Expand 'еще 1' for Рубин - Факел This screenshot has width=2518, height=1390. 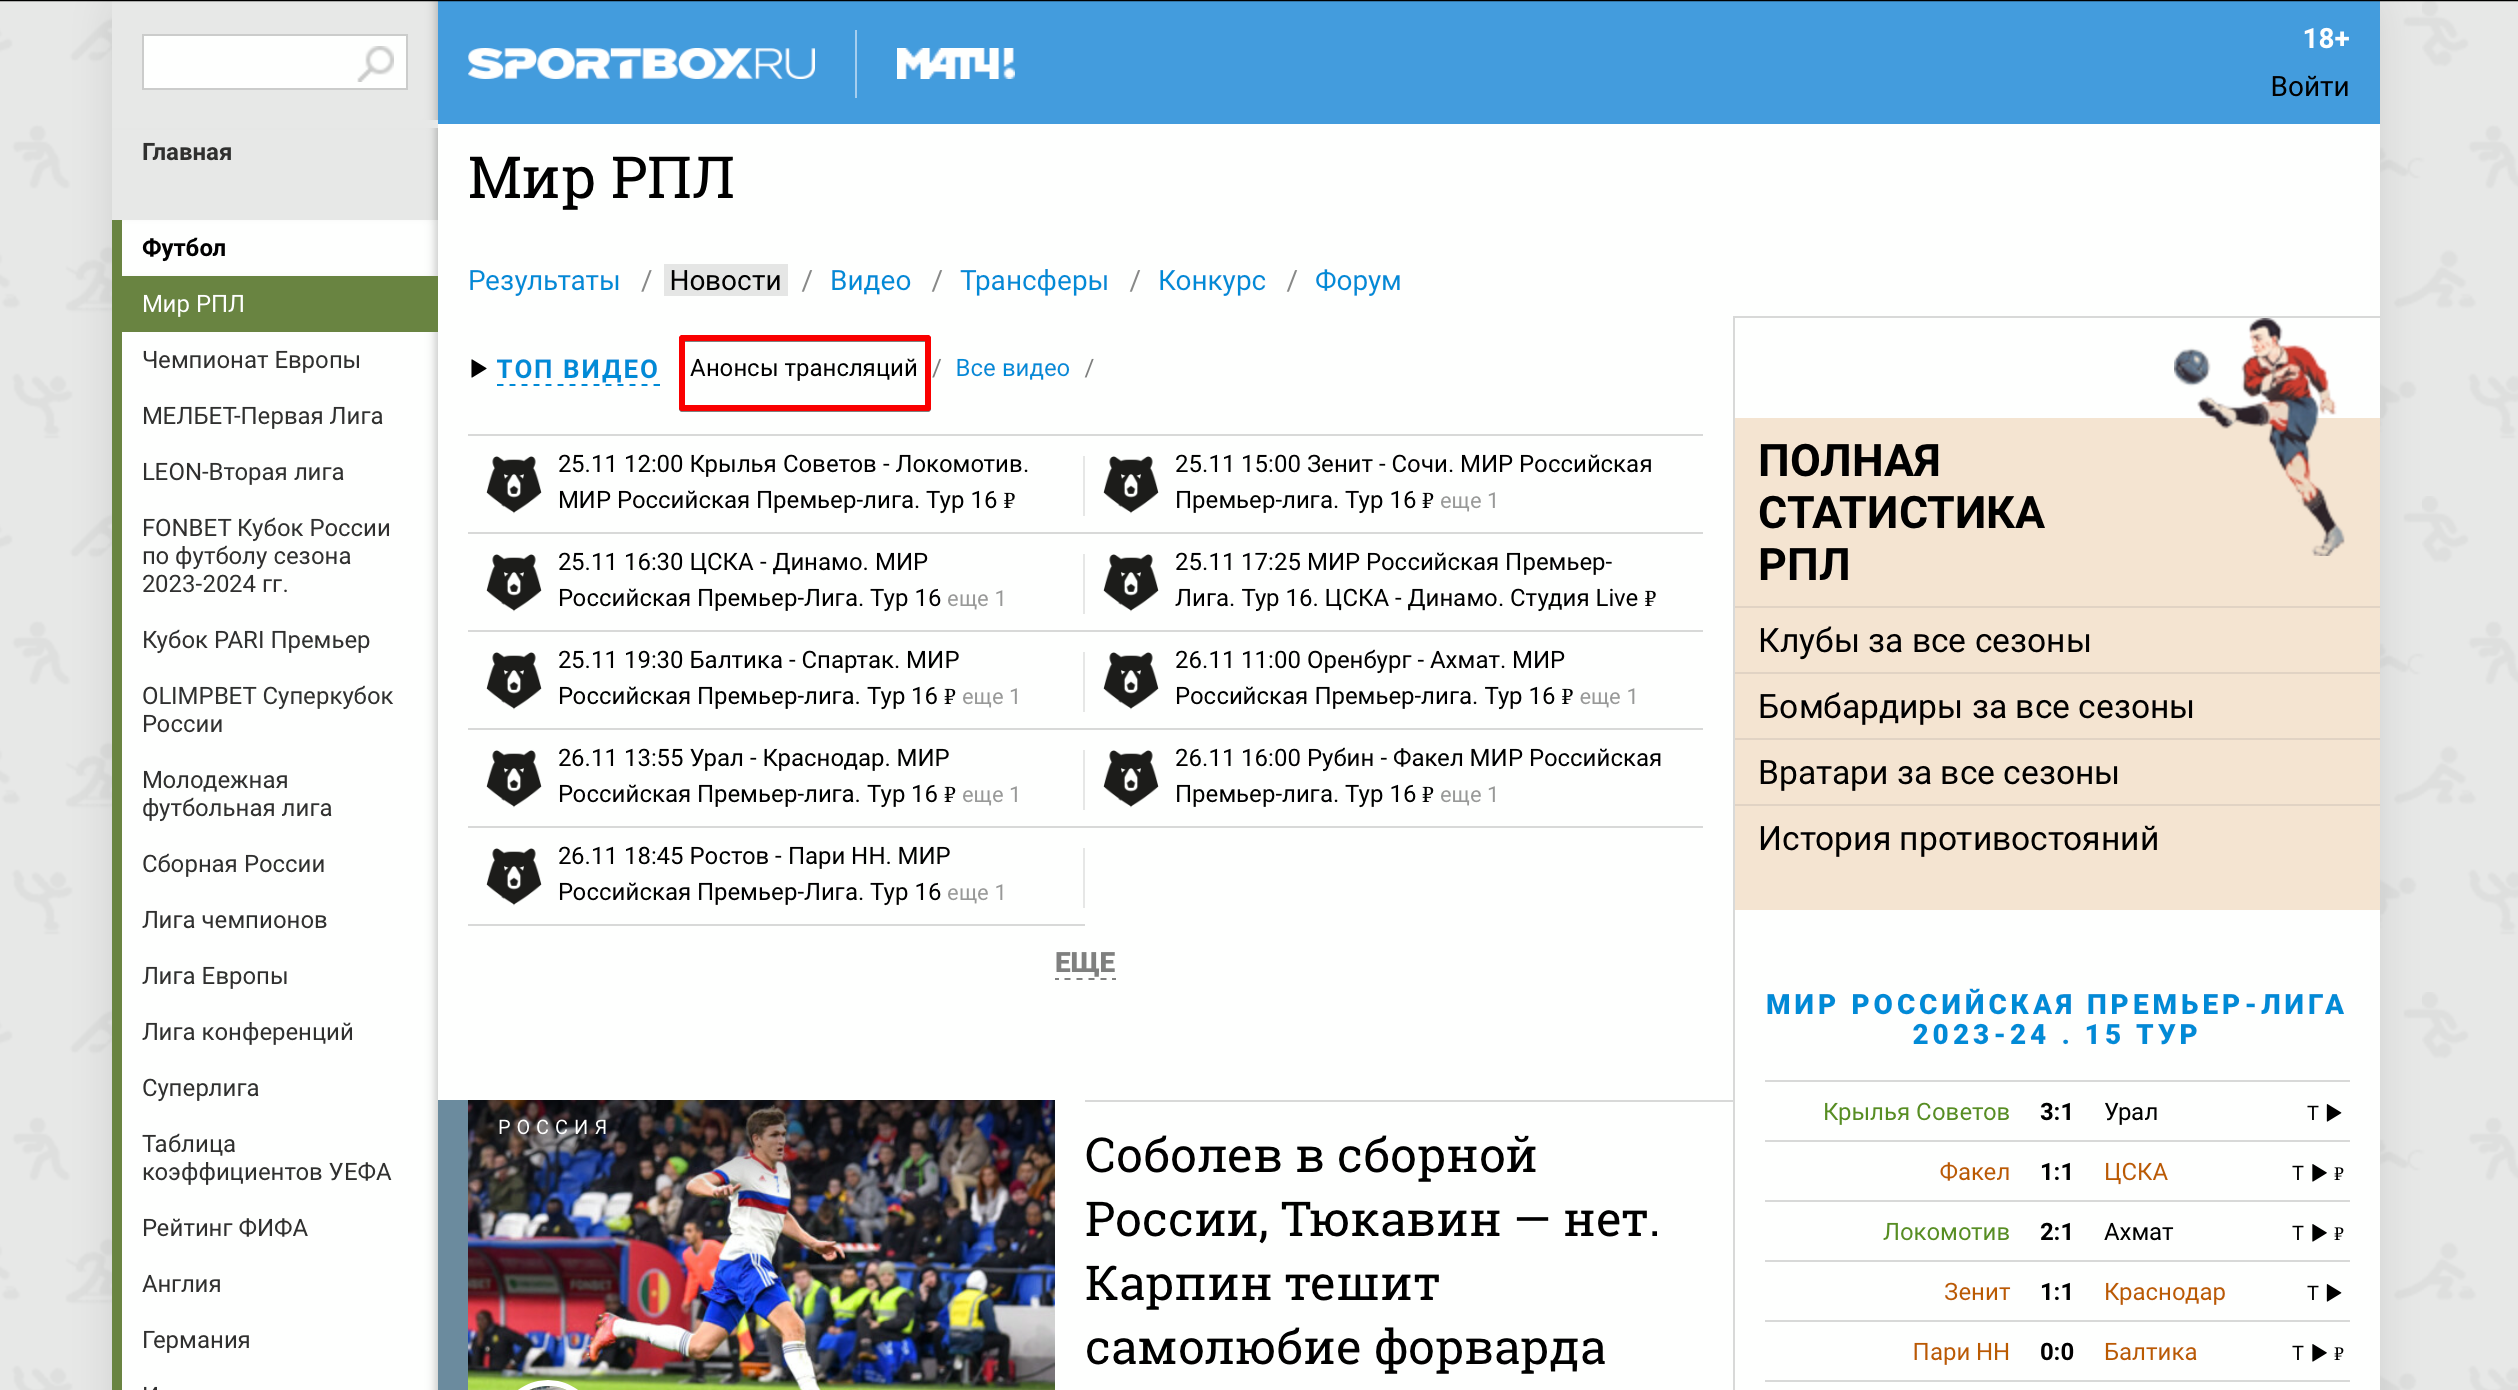tap(1468, 795)
